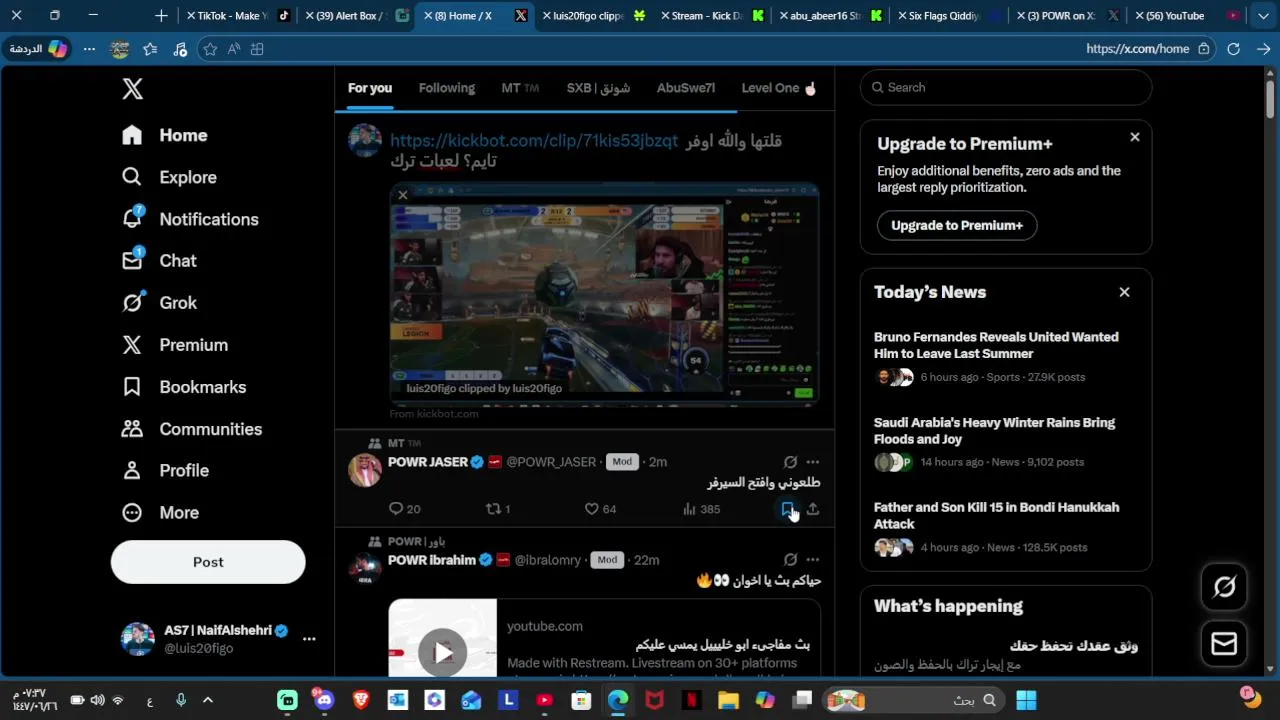1280x720 pixels.
Task: Expand the More menu in sidebar
Action: point(160,512)
